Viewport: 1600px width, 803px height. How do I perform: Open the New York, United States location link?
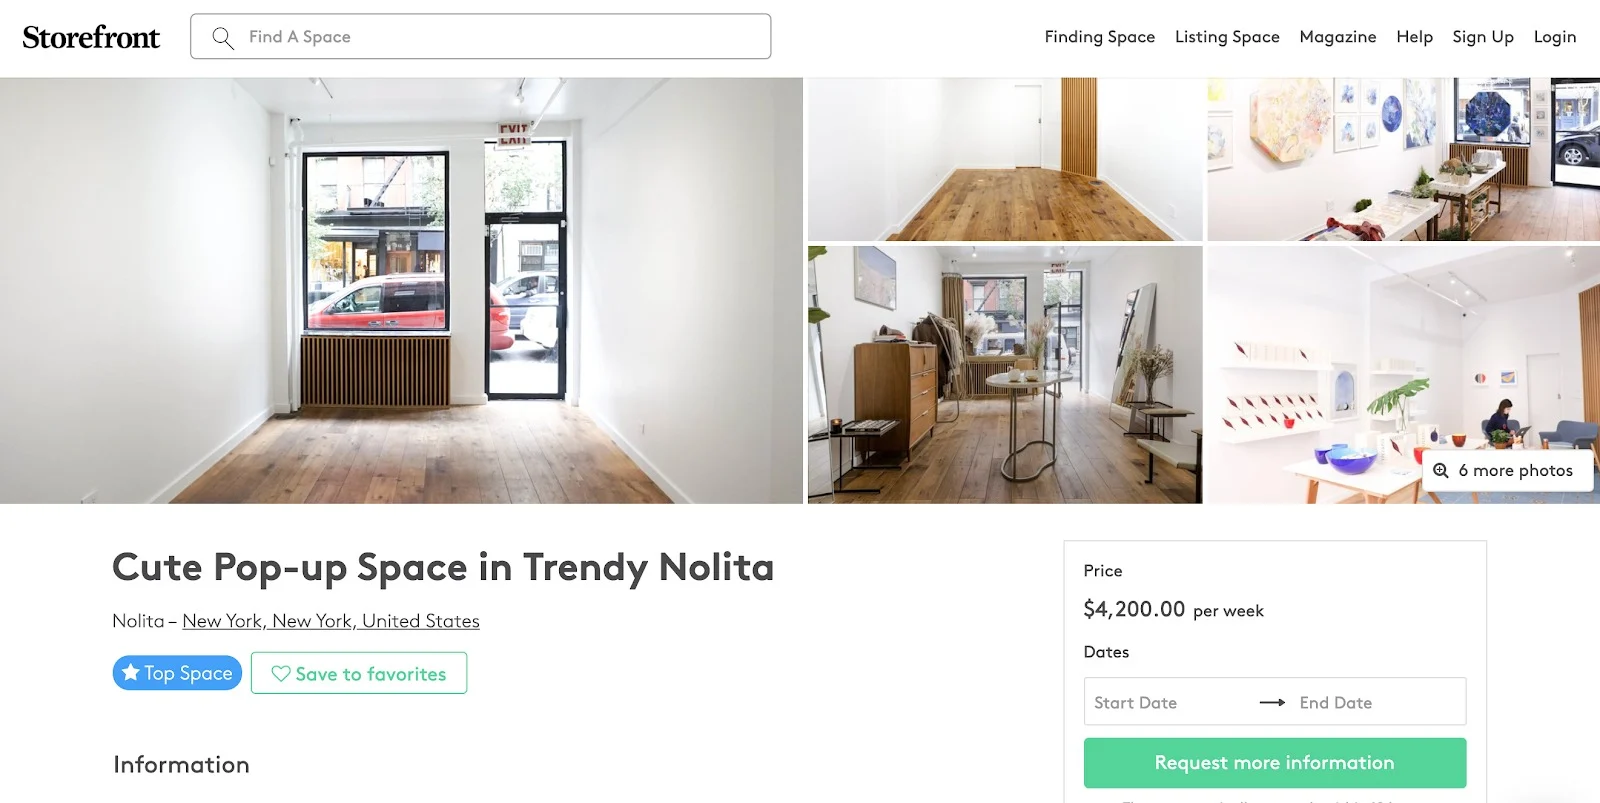tap(331, 621)
